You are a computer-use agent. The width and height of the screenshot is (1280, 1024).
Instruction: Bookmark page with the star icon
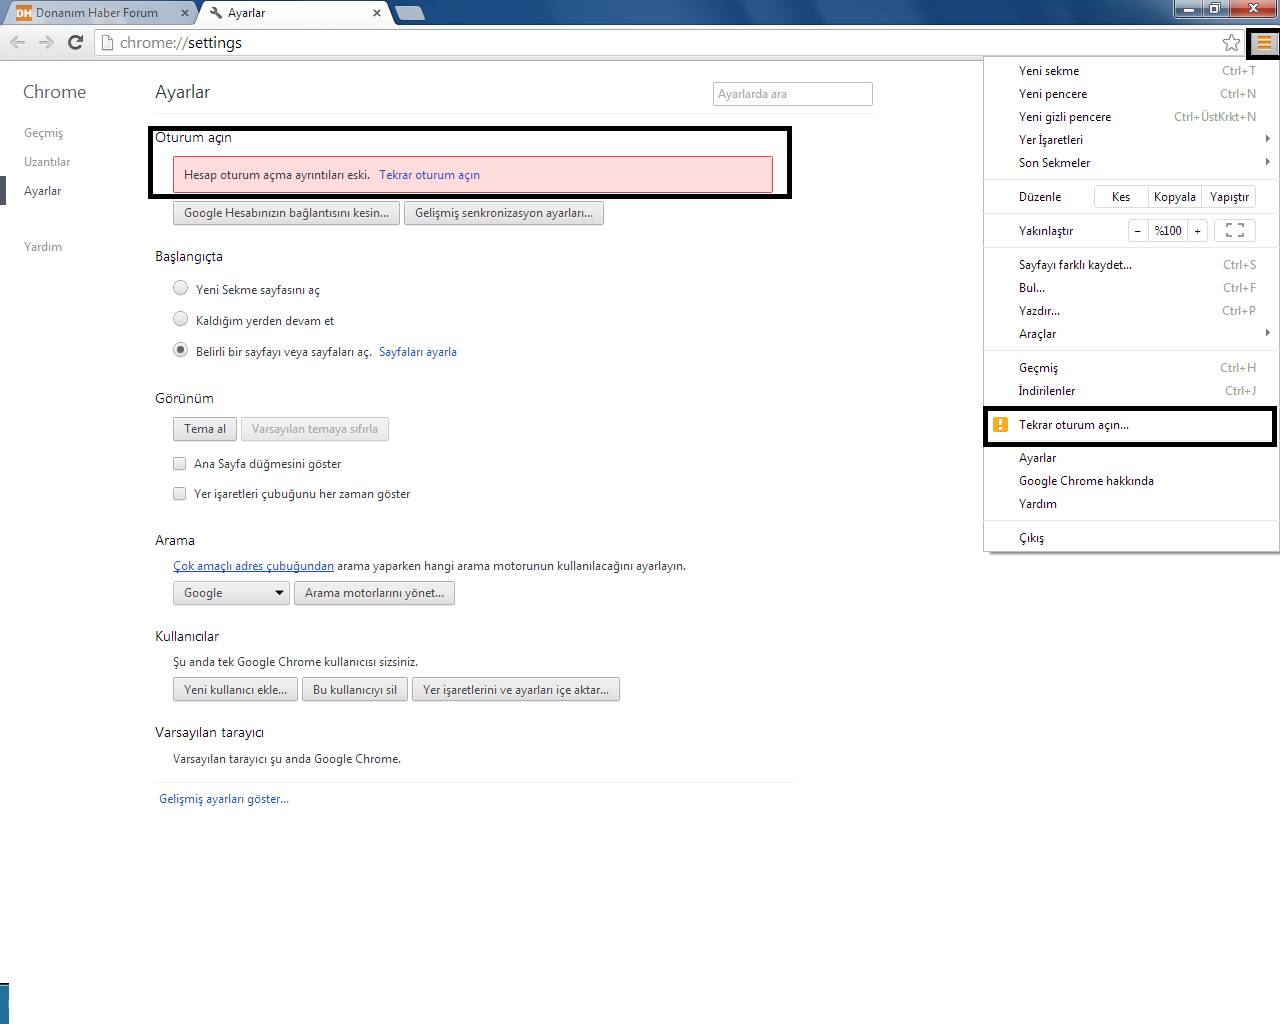coord(1231,42)
